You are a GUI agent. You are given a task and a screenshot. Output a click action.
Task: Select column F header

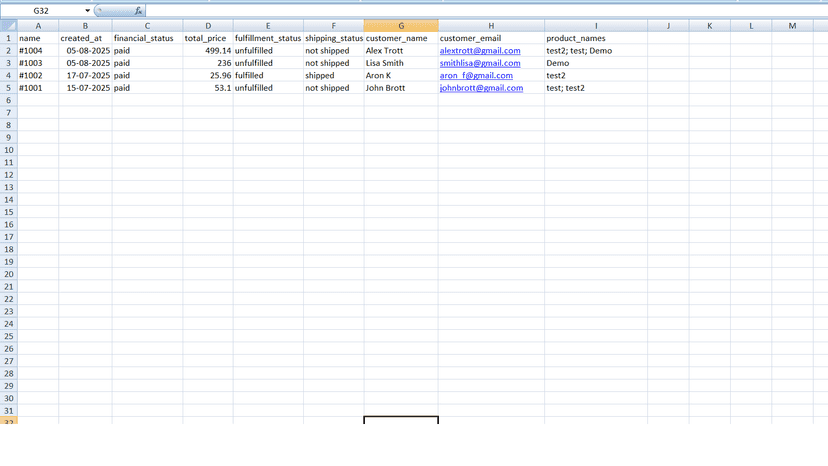point(334,25)
